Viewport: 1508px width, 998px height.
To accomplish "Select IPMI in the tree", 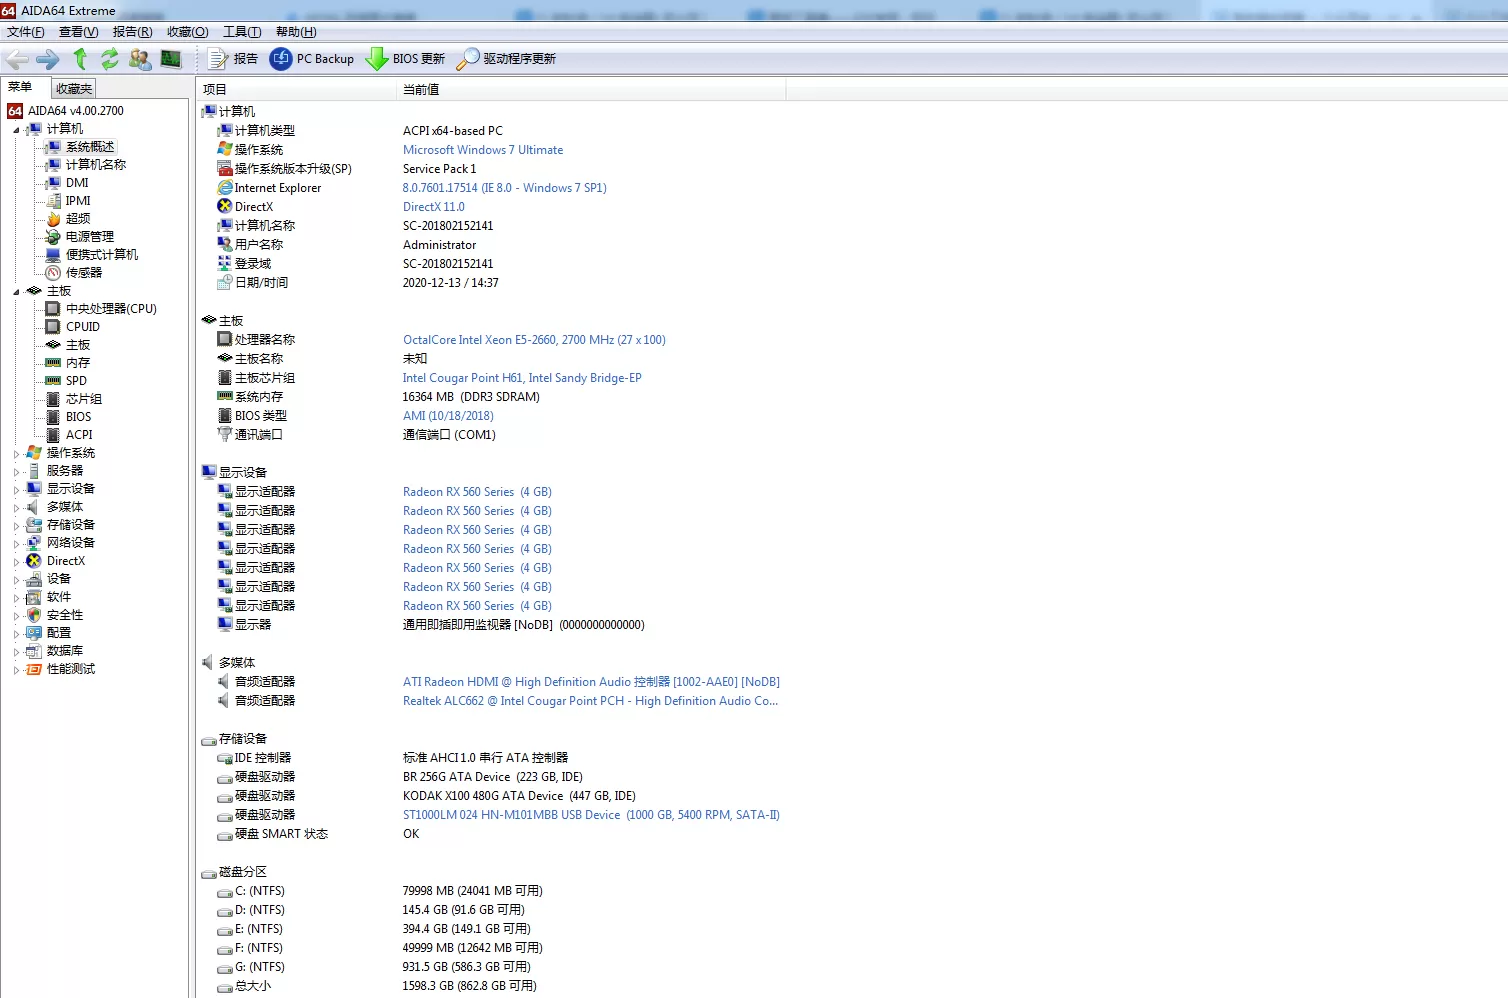I will [x=78, y=201].
